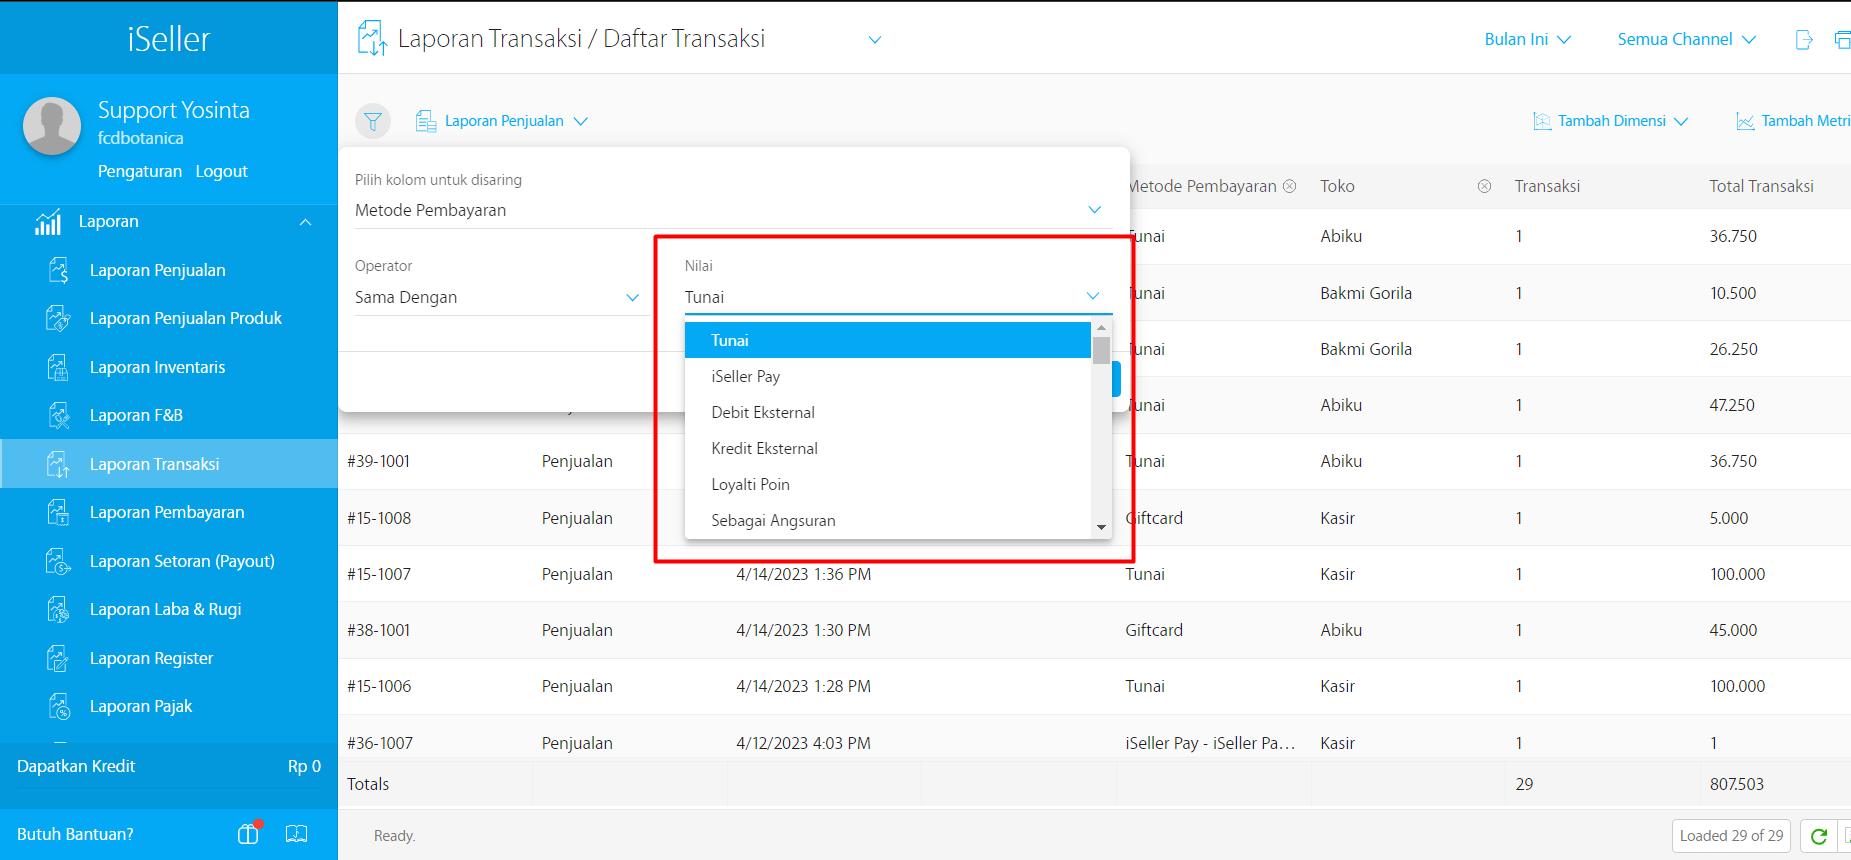Screen dimensions: 1851x860
Task: Click the Logout link
Action: coord(221,171)
